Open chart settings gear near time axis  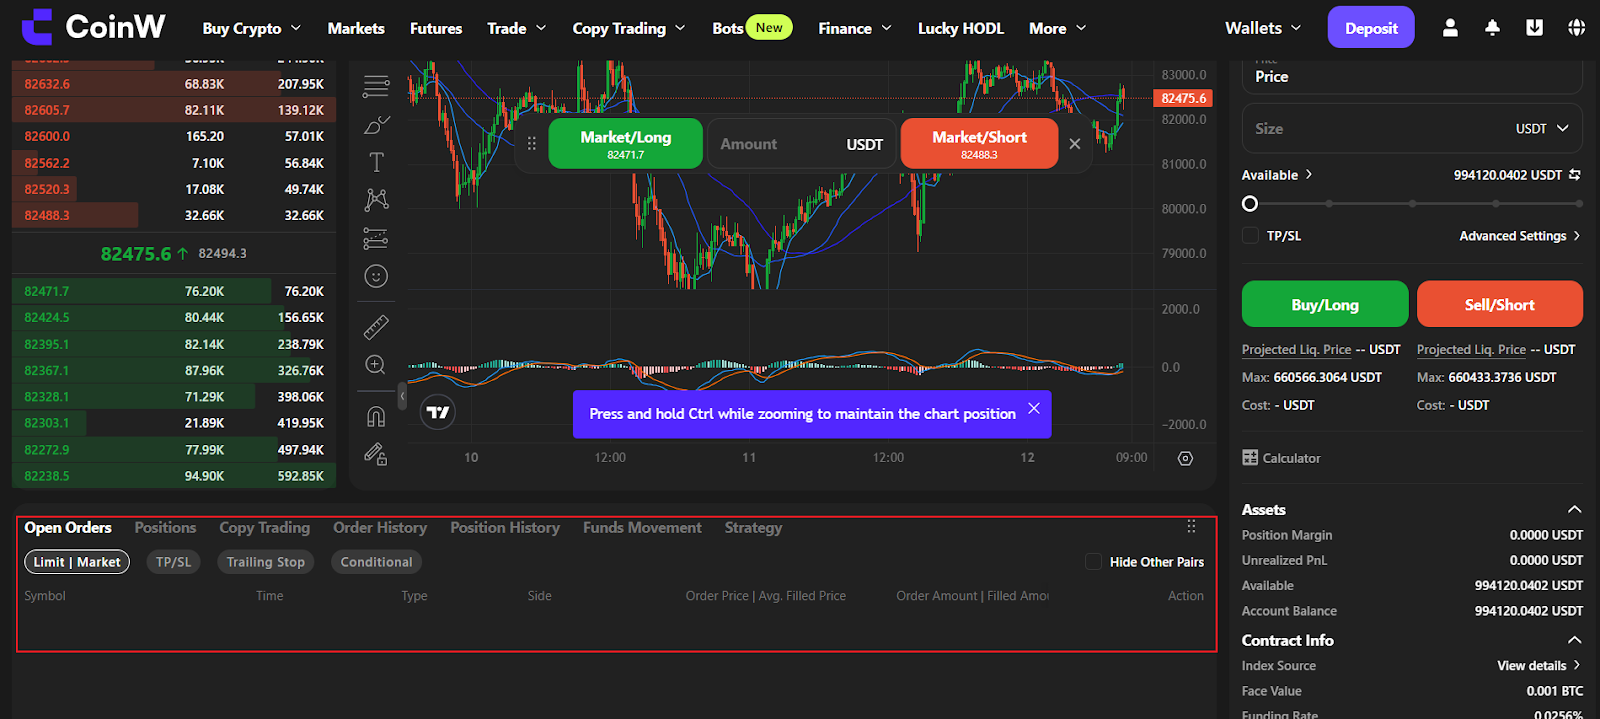point(1185,458)
